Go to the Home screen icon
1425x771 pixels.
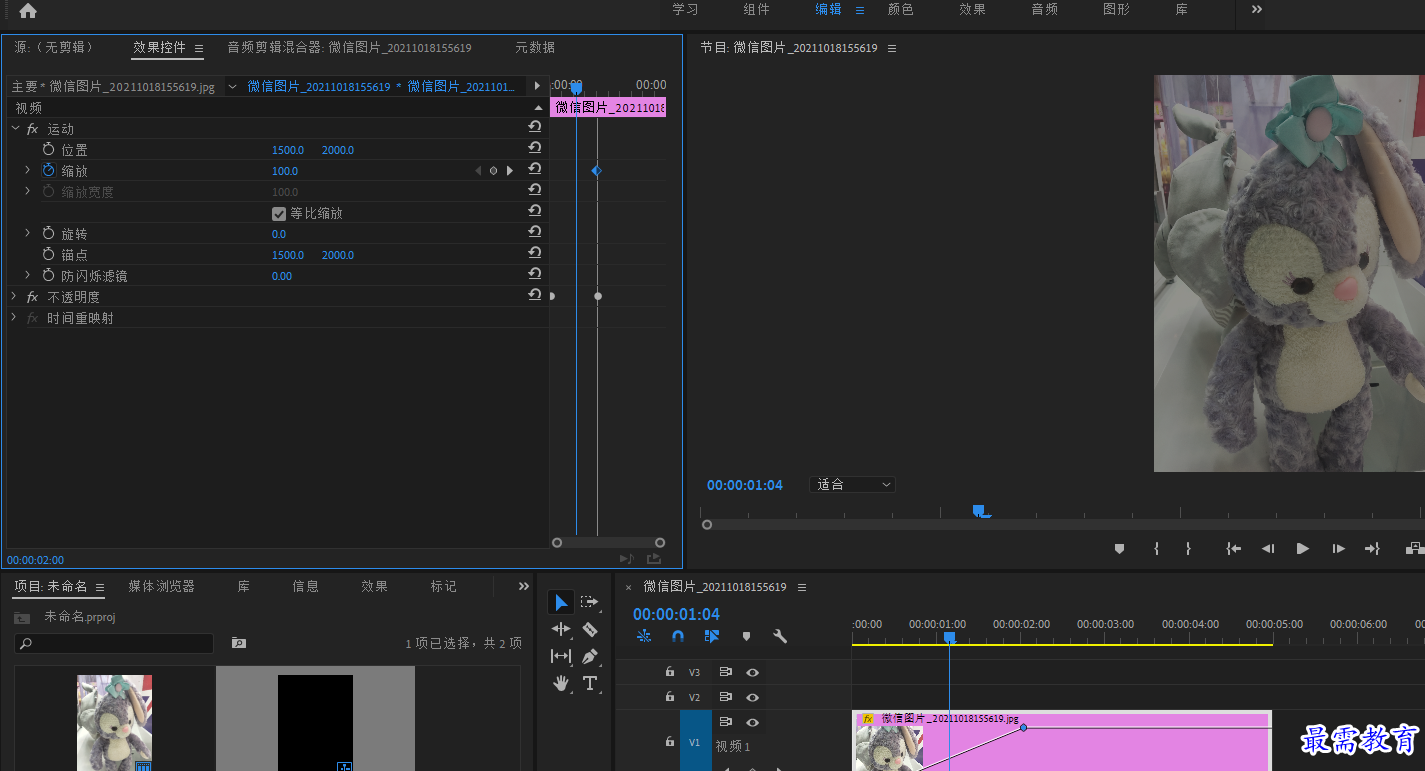pos(28,11)
